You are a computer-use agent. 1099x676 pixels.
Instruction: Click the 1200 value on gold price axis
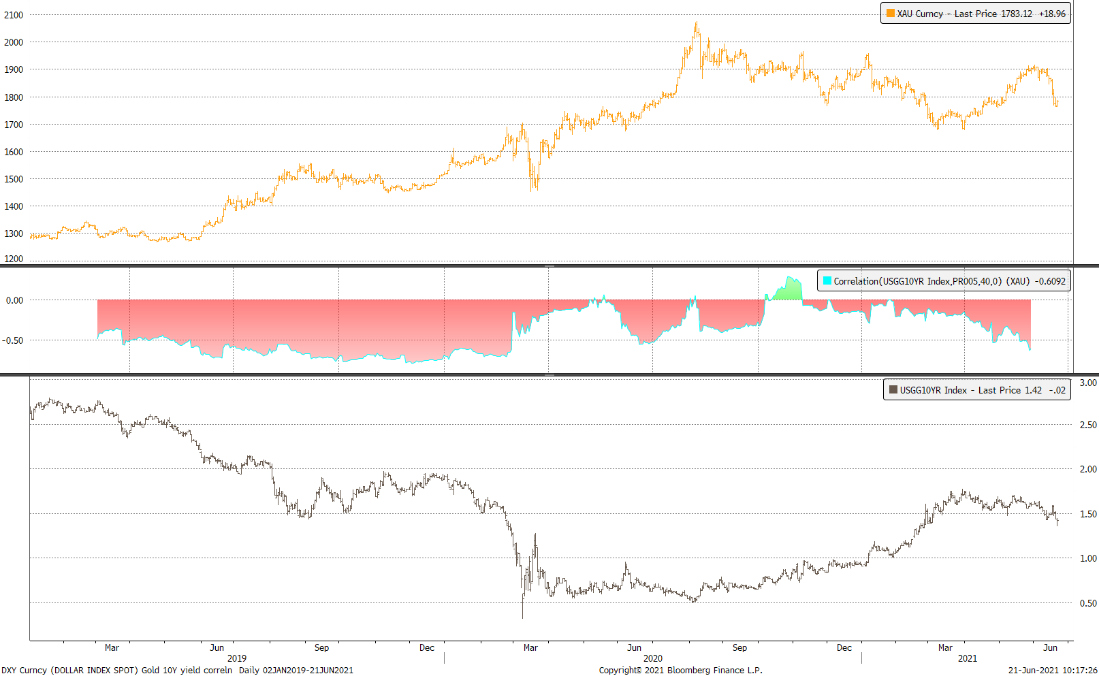click(x=14, y=259)
